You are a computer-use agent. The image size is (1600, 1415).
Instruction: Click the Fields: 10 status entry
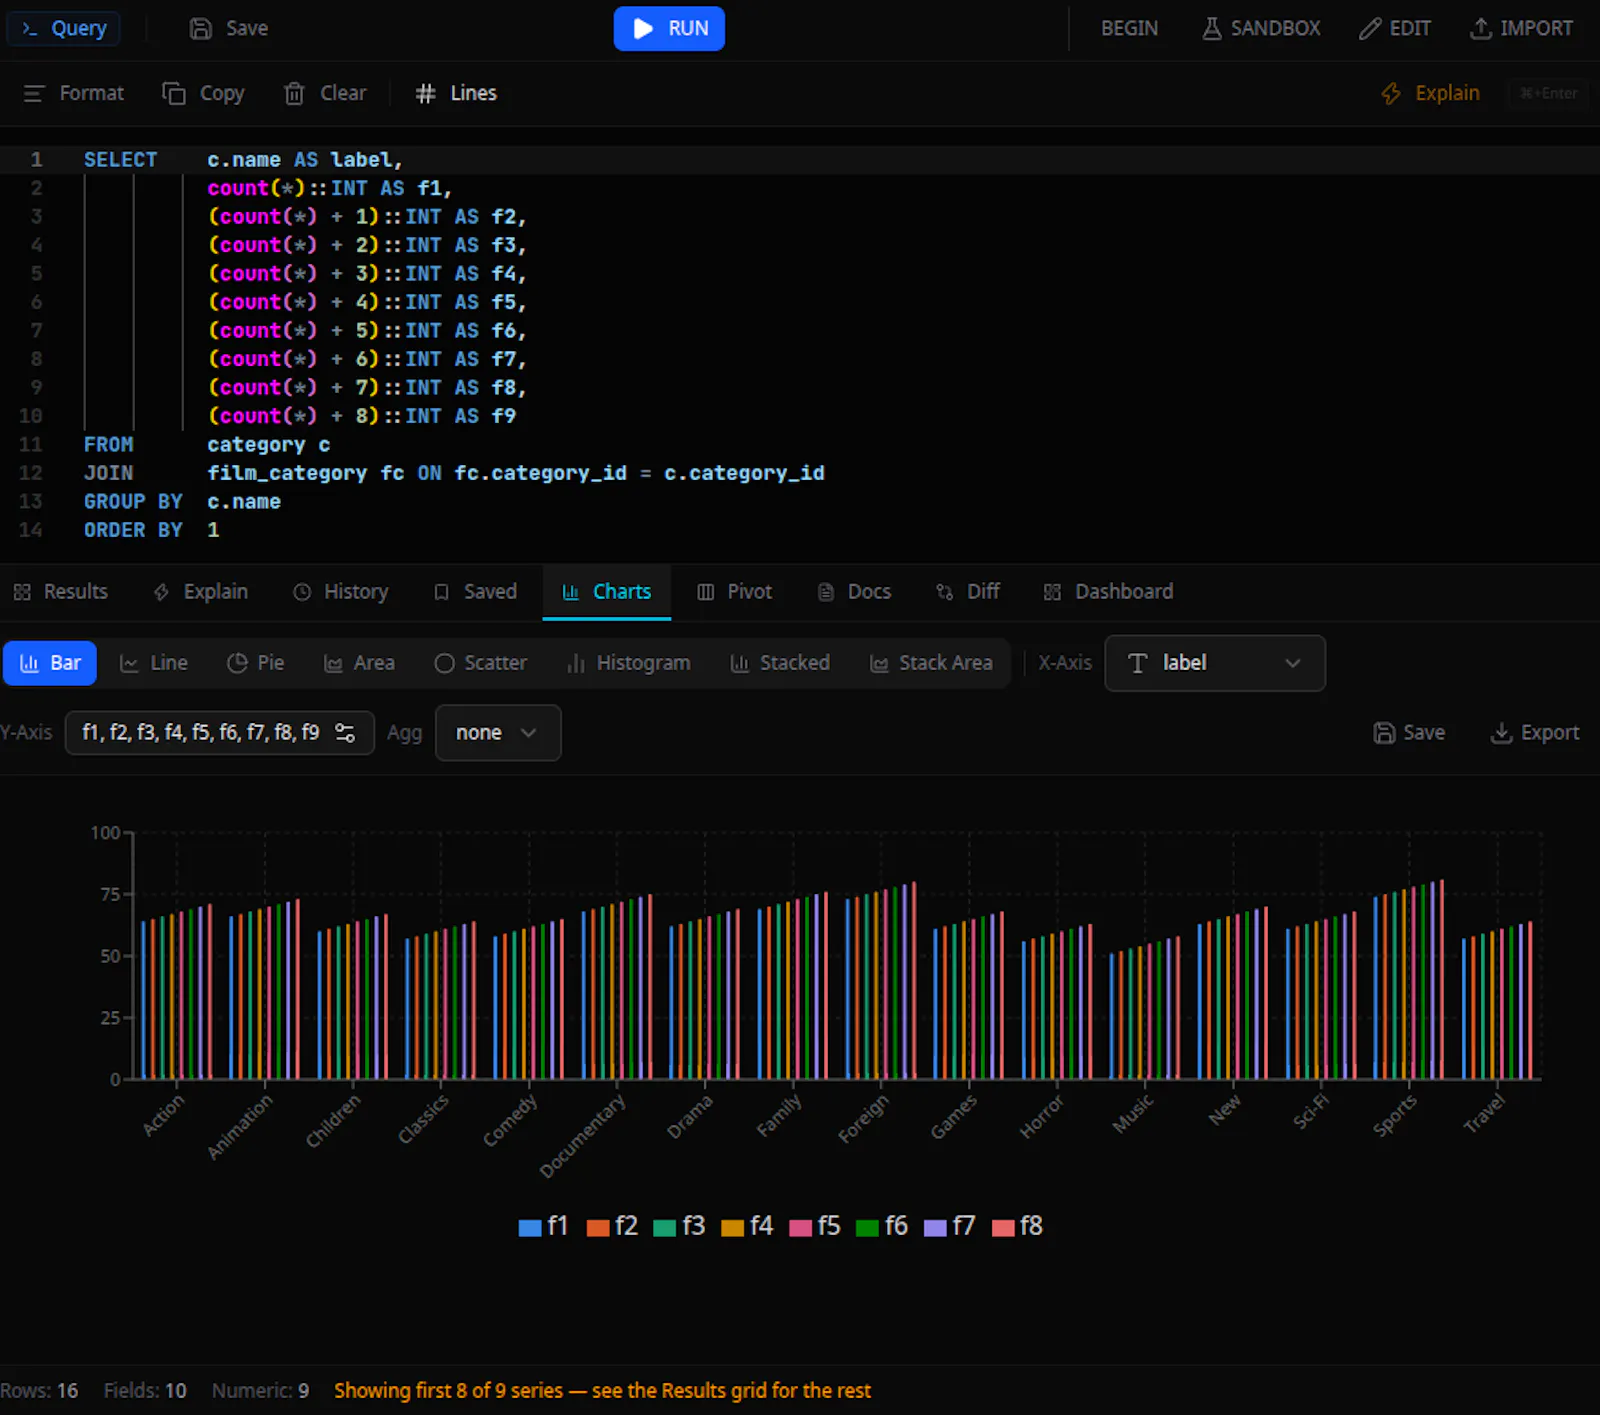point(145,1391)
